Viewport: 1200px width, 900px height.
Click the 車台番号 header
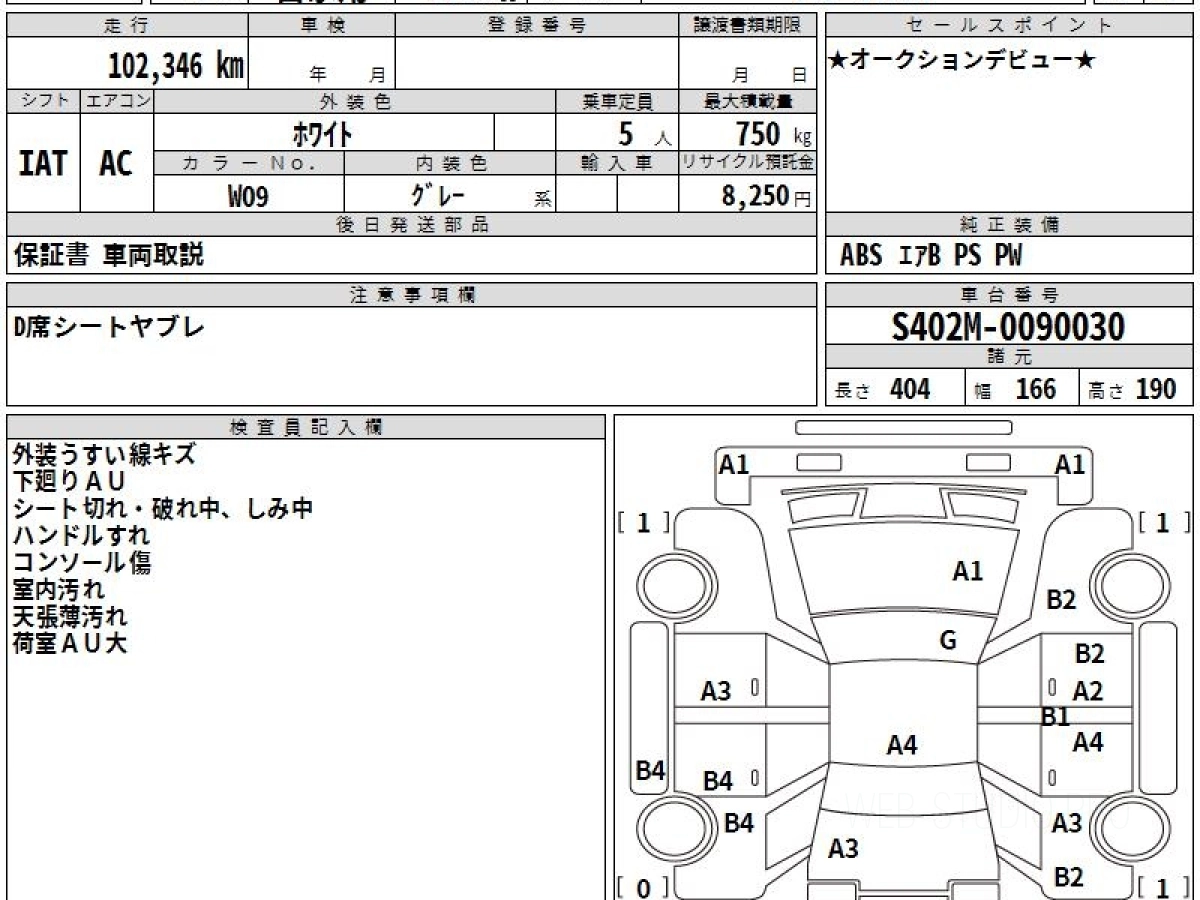1010,295
